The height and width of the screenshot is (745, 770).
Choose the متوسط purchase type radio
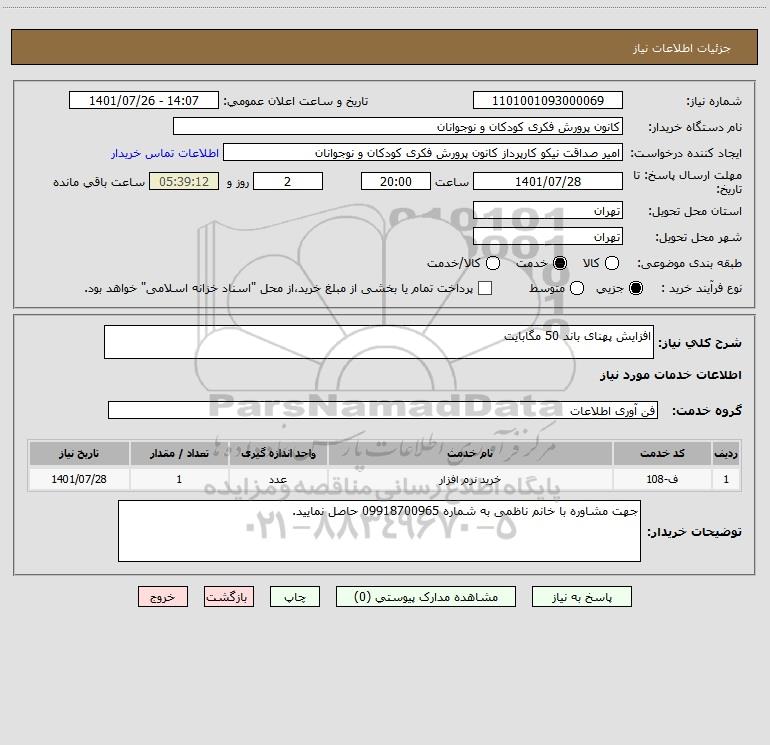click(577, 288)
